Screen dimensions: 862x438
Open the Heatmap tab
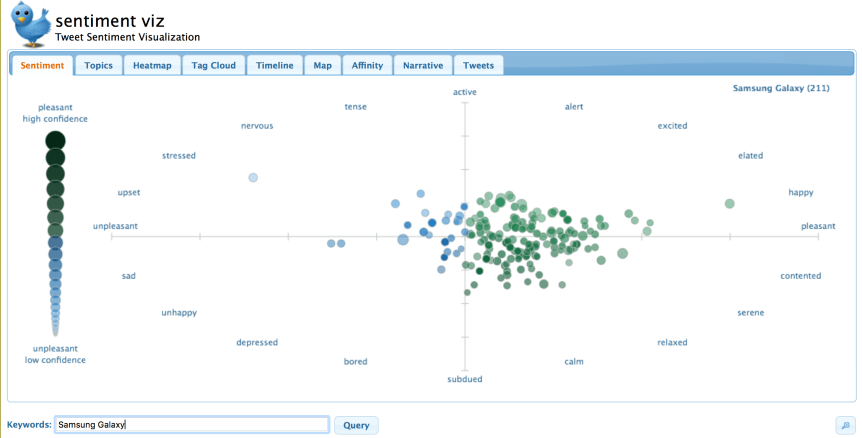[x=152, y=65]
